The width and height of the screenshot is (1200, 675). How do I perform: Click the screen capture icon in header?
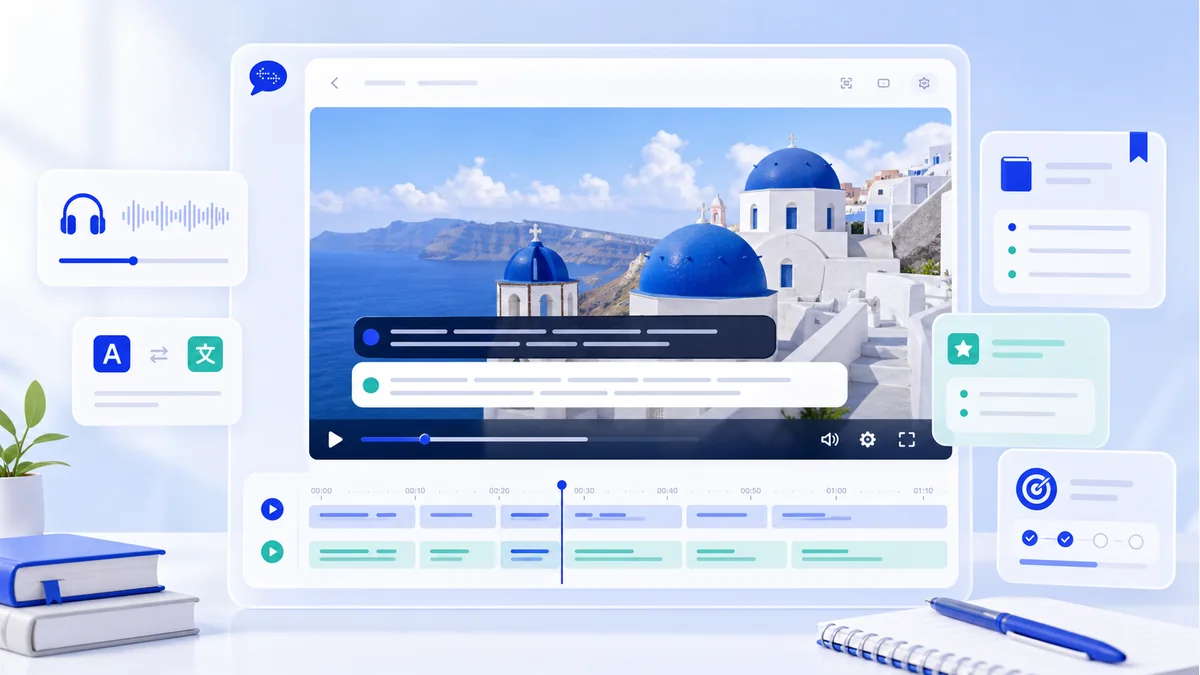pyautogui.click(x=846, y=83)
